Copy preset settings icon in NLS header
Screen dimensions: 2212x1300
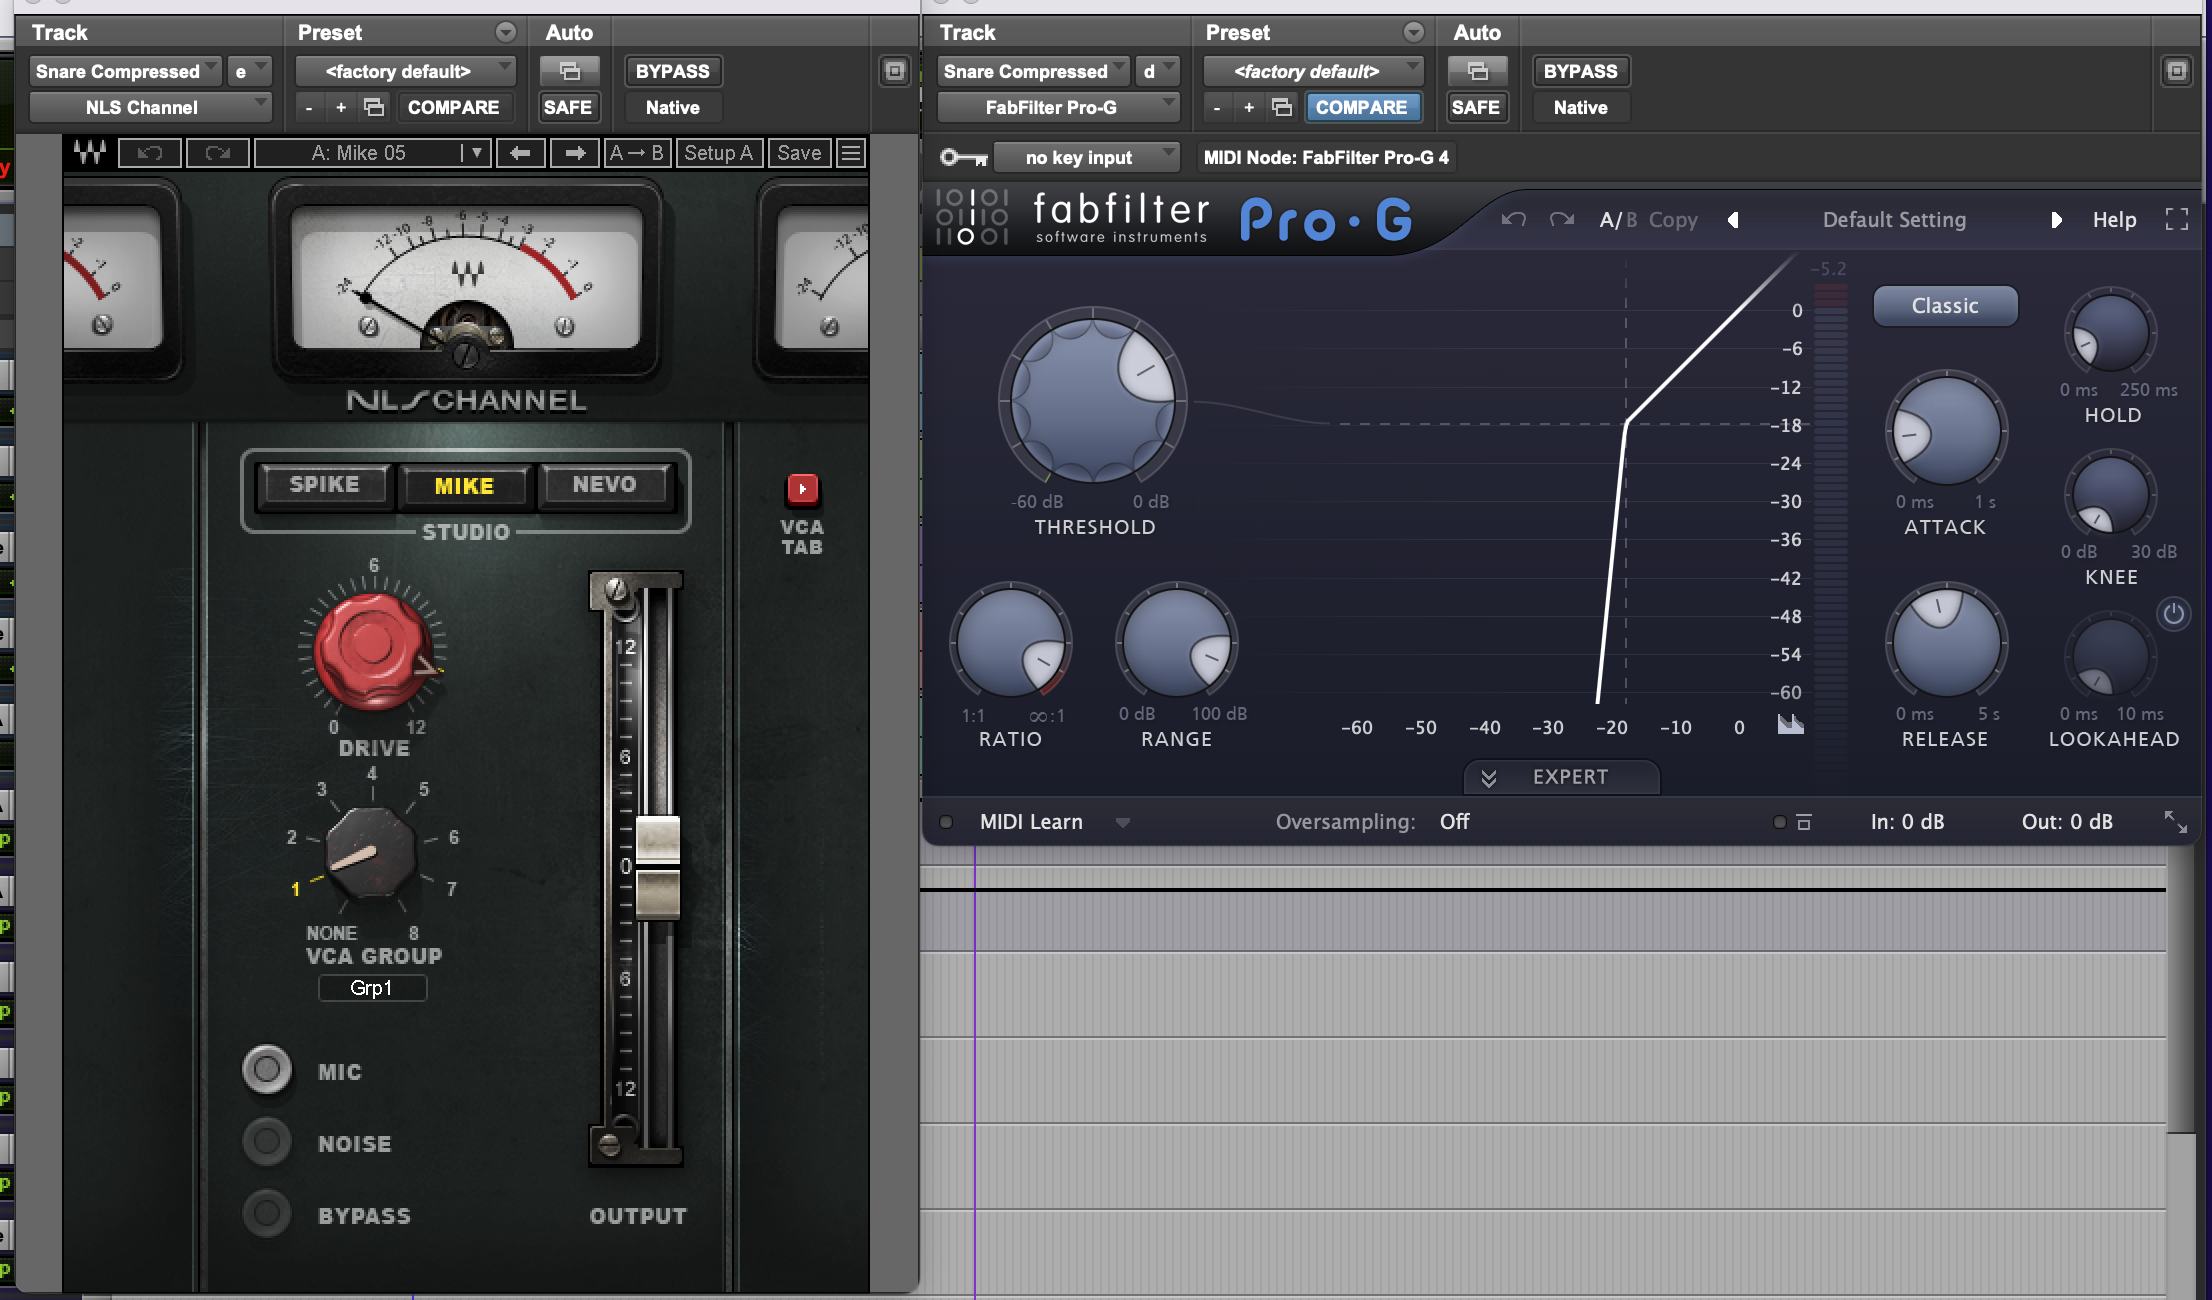[374, 107]
